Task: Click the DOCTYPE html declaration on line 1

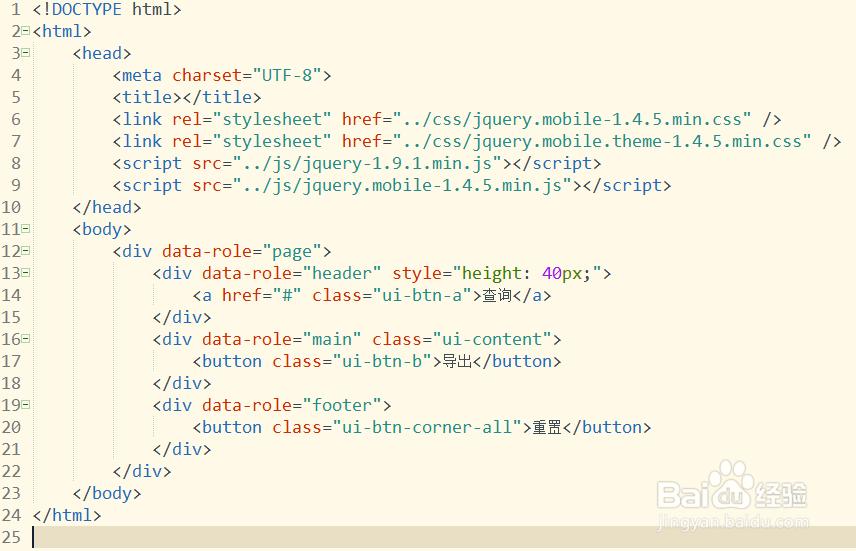Action: (107, 9)
